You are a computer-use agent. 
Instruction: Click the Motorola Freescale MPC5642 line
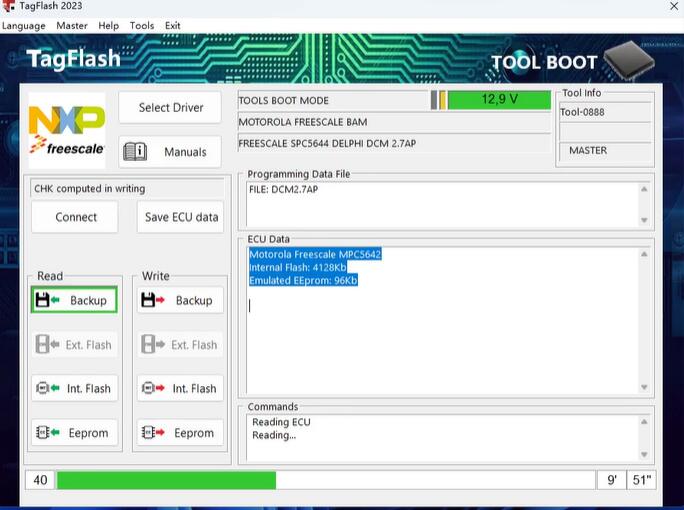[315, 254]
